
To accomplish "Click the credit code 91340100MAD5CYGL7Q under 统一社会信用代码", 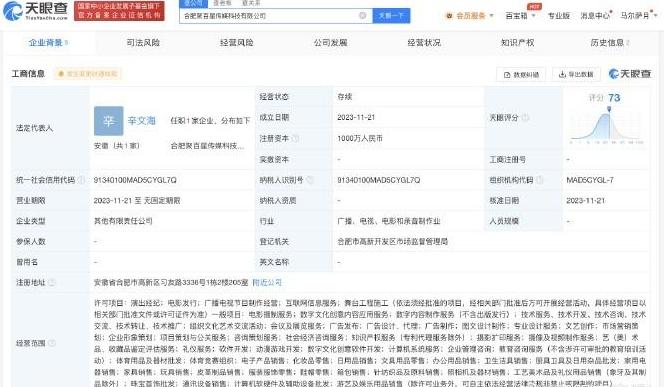I will 135,180.
